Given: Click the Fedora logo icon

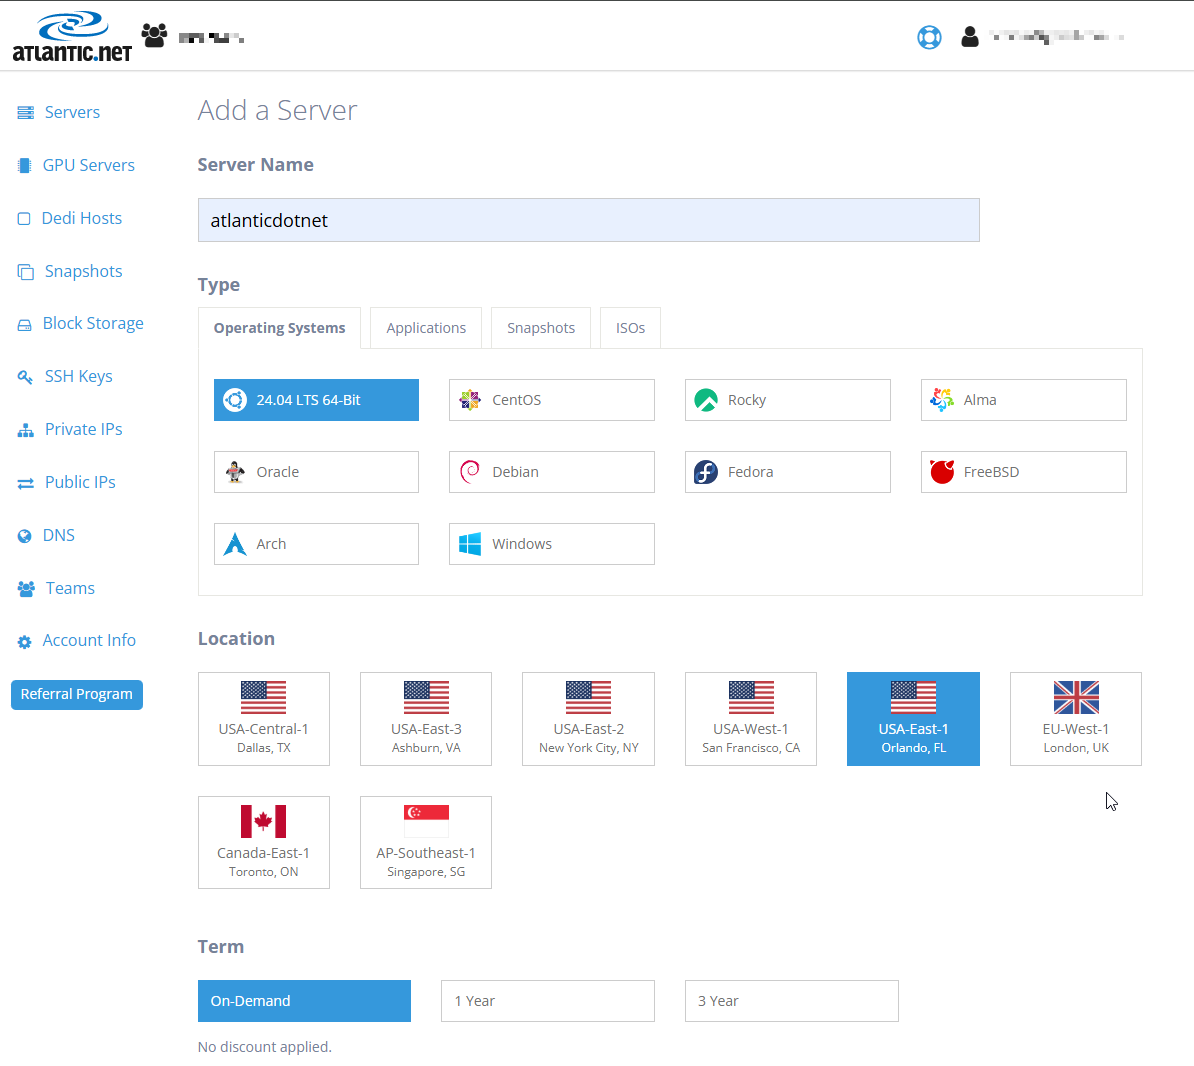Looking at the screenshot, I should pyautogui.click(x=706, y=472).
